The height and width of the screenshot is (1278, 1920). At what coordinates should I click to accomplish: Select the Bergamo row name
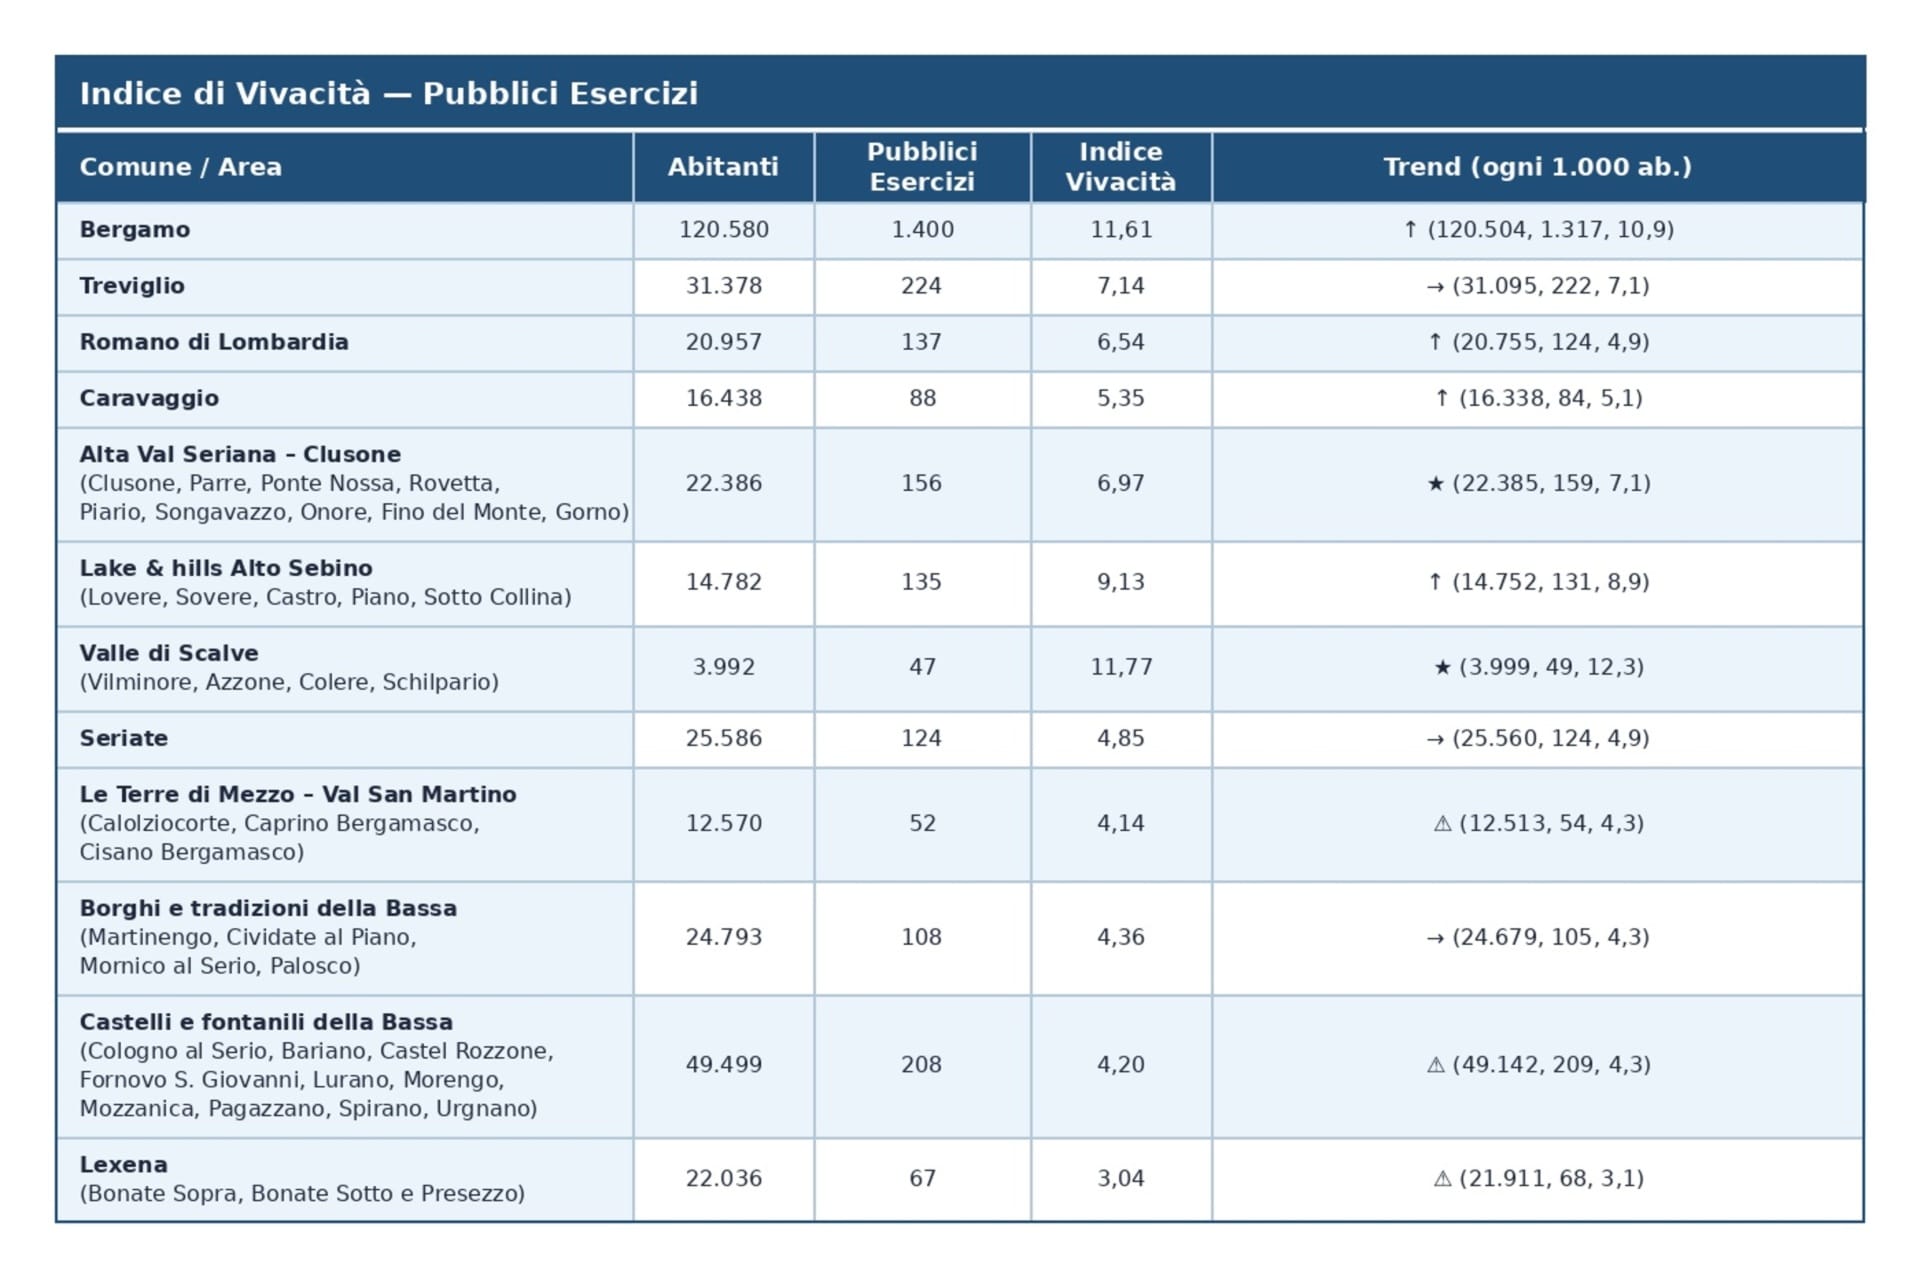click(135, 230)
